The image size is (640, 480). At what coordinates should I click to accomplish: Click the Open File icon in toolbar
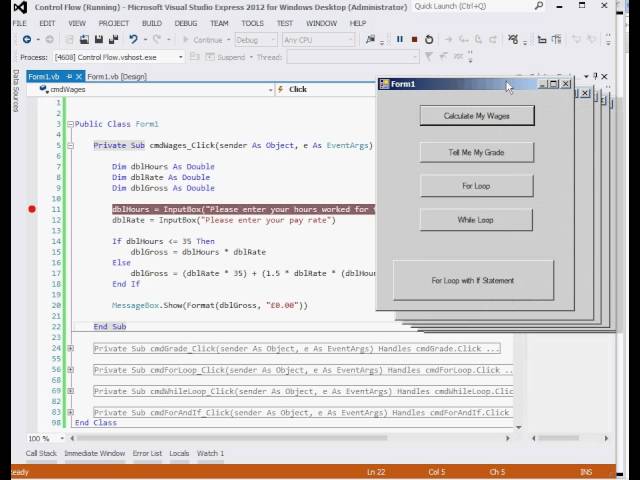[84, 40]
